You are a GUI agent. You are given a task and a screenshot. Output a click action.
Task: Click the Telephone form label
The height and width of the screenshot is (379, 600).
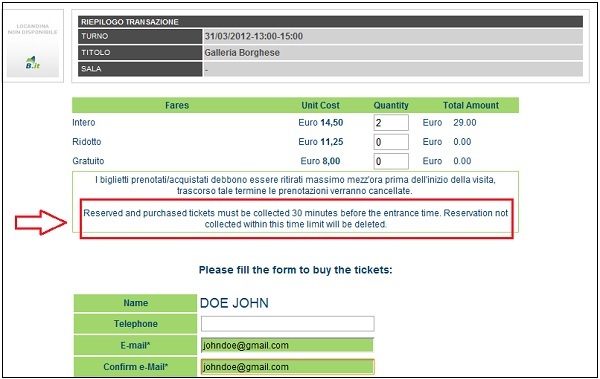point(135,324)
